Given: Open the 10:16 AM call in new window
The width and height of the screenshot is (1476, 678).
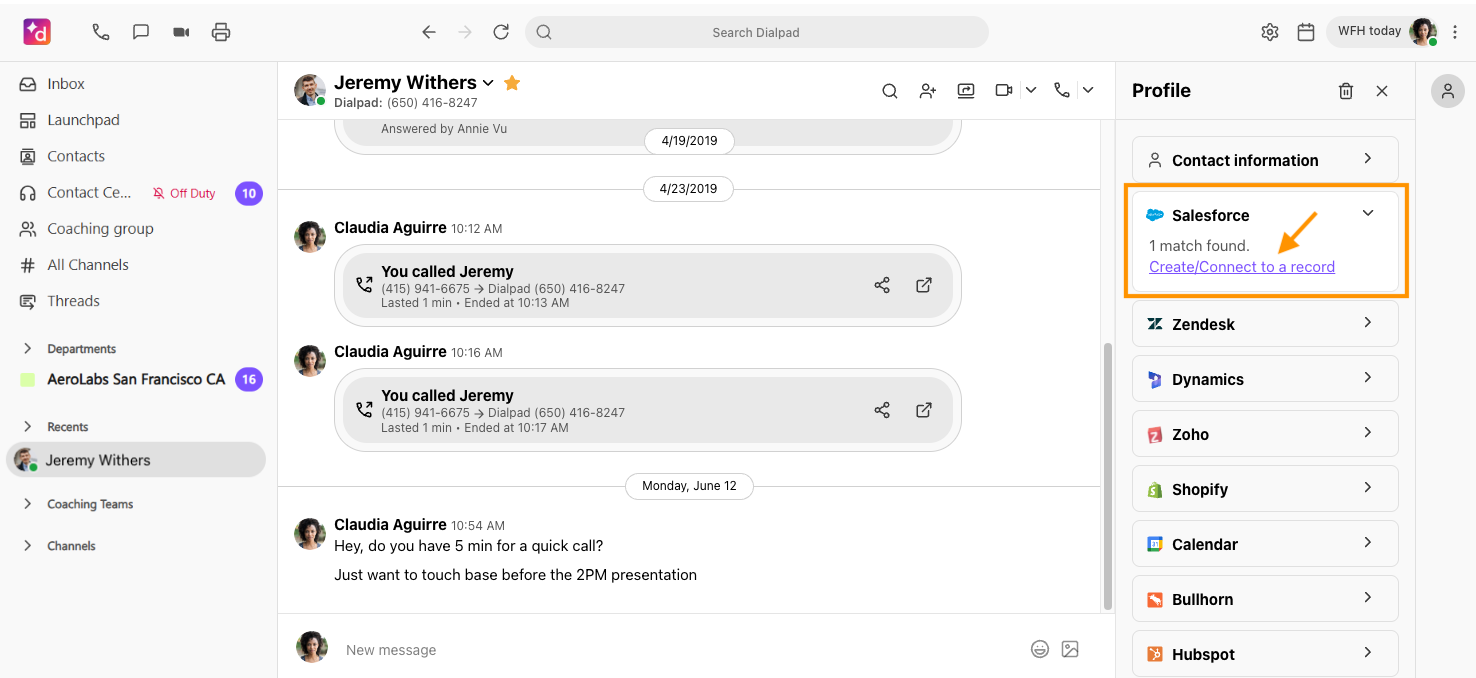Looking at the screenshot, I should click(924, 410).
